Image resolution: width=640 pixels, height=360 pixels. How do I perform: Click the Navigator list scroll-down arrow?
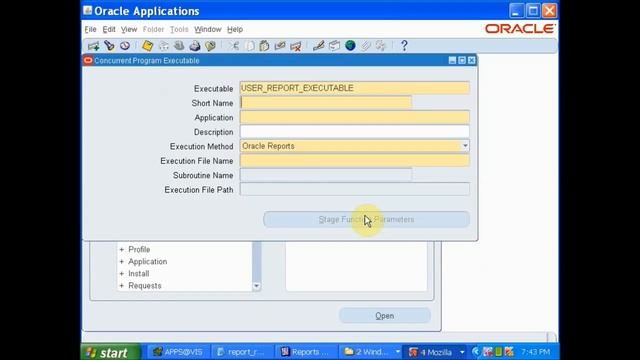256,286
